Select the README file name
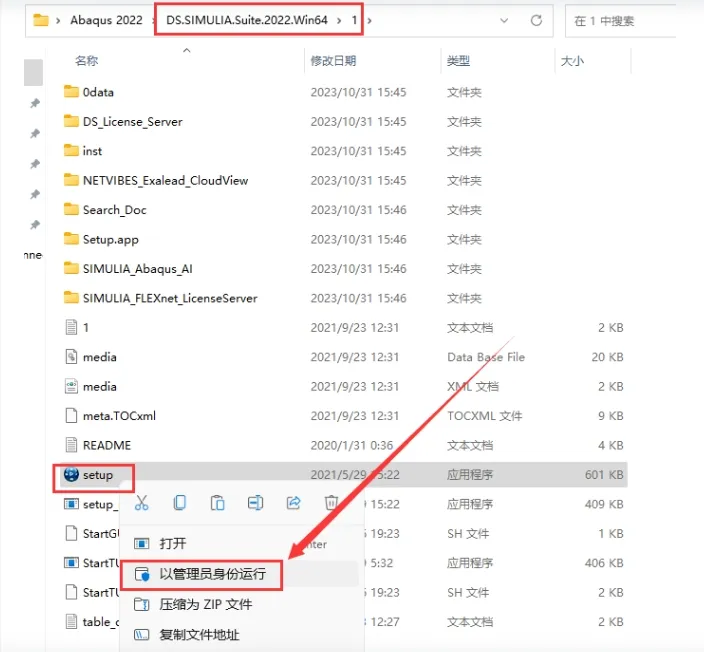Viewport: 704px width, 652px height. [107, 445]
